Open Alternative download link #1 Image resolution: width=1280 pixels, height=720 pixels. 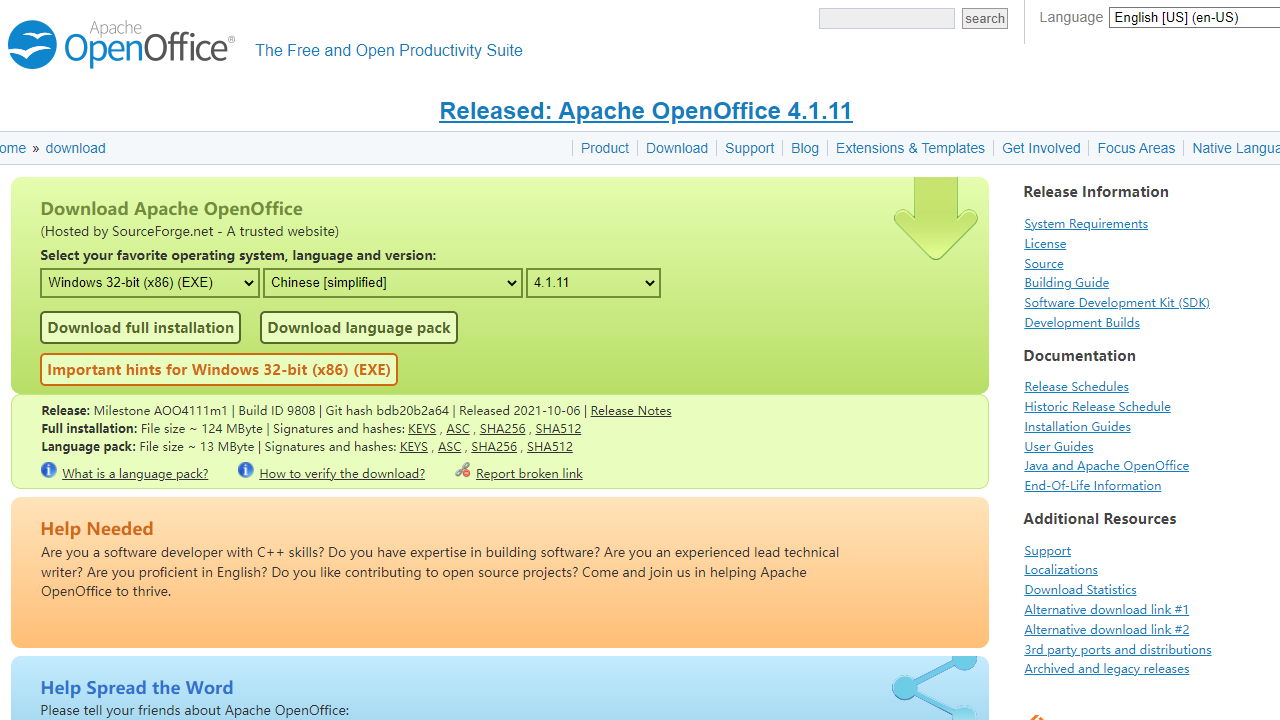(x=1107, y=610)
